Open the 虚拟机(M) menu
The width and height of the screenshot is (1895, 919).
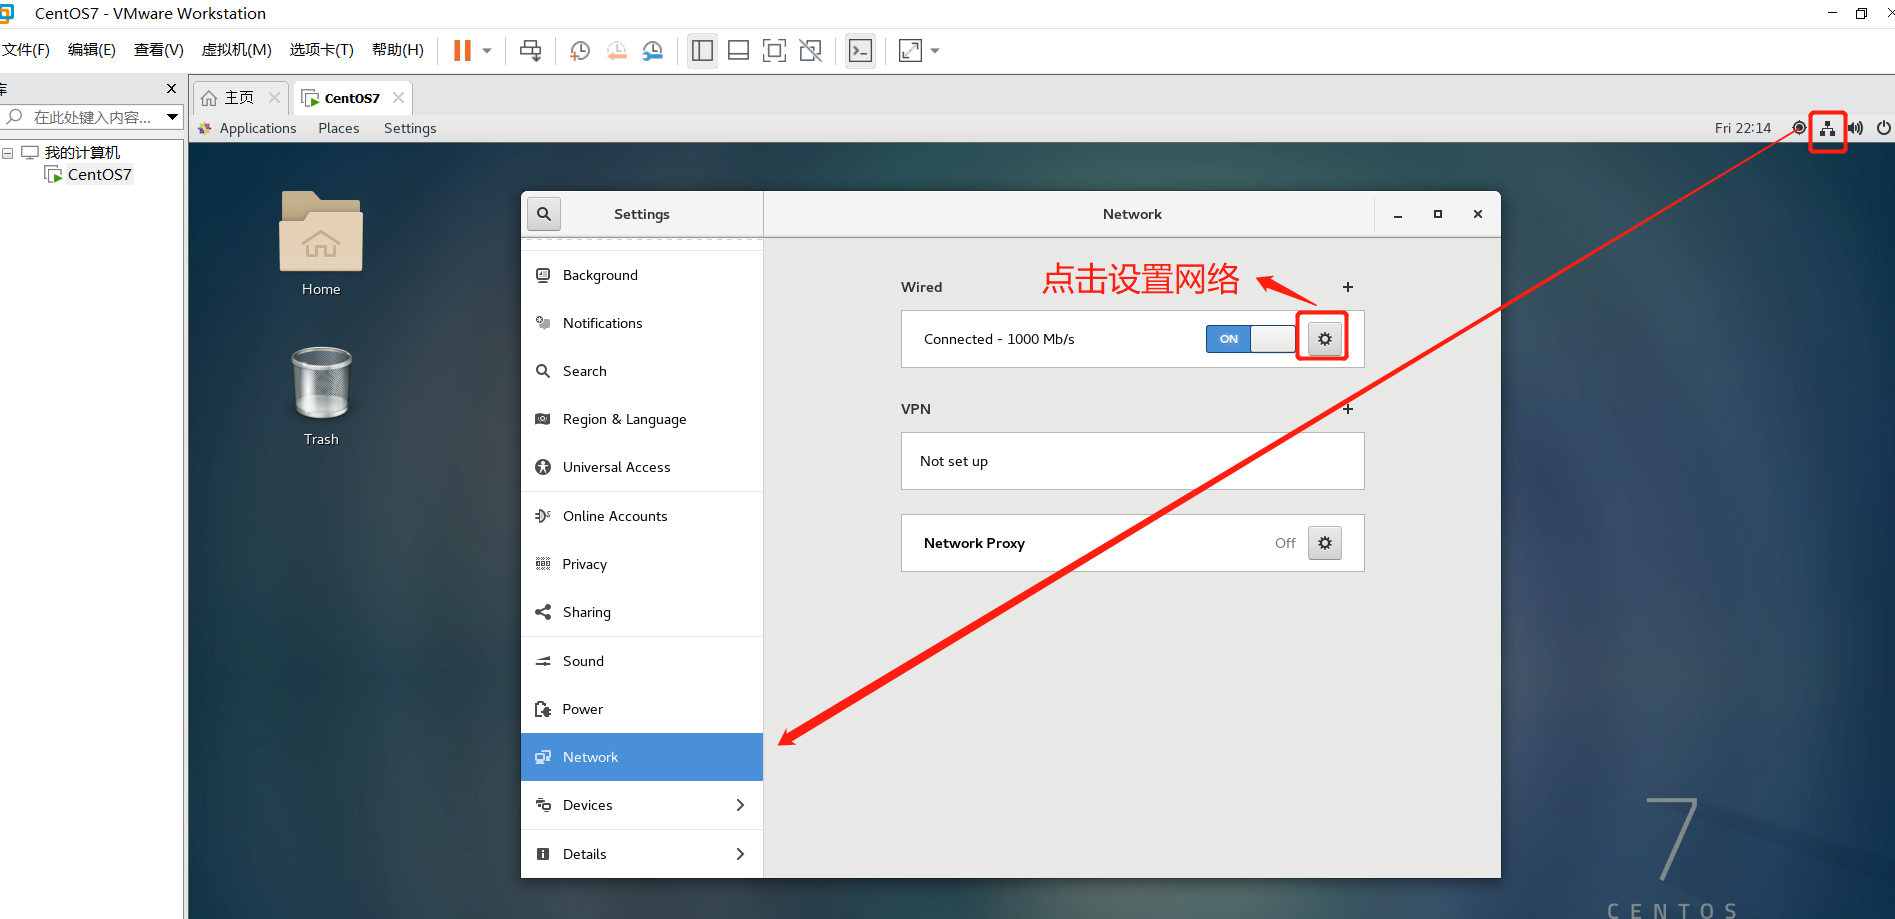click(x=237, y=50)
